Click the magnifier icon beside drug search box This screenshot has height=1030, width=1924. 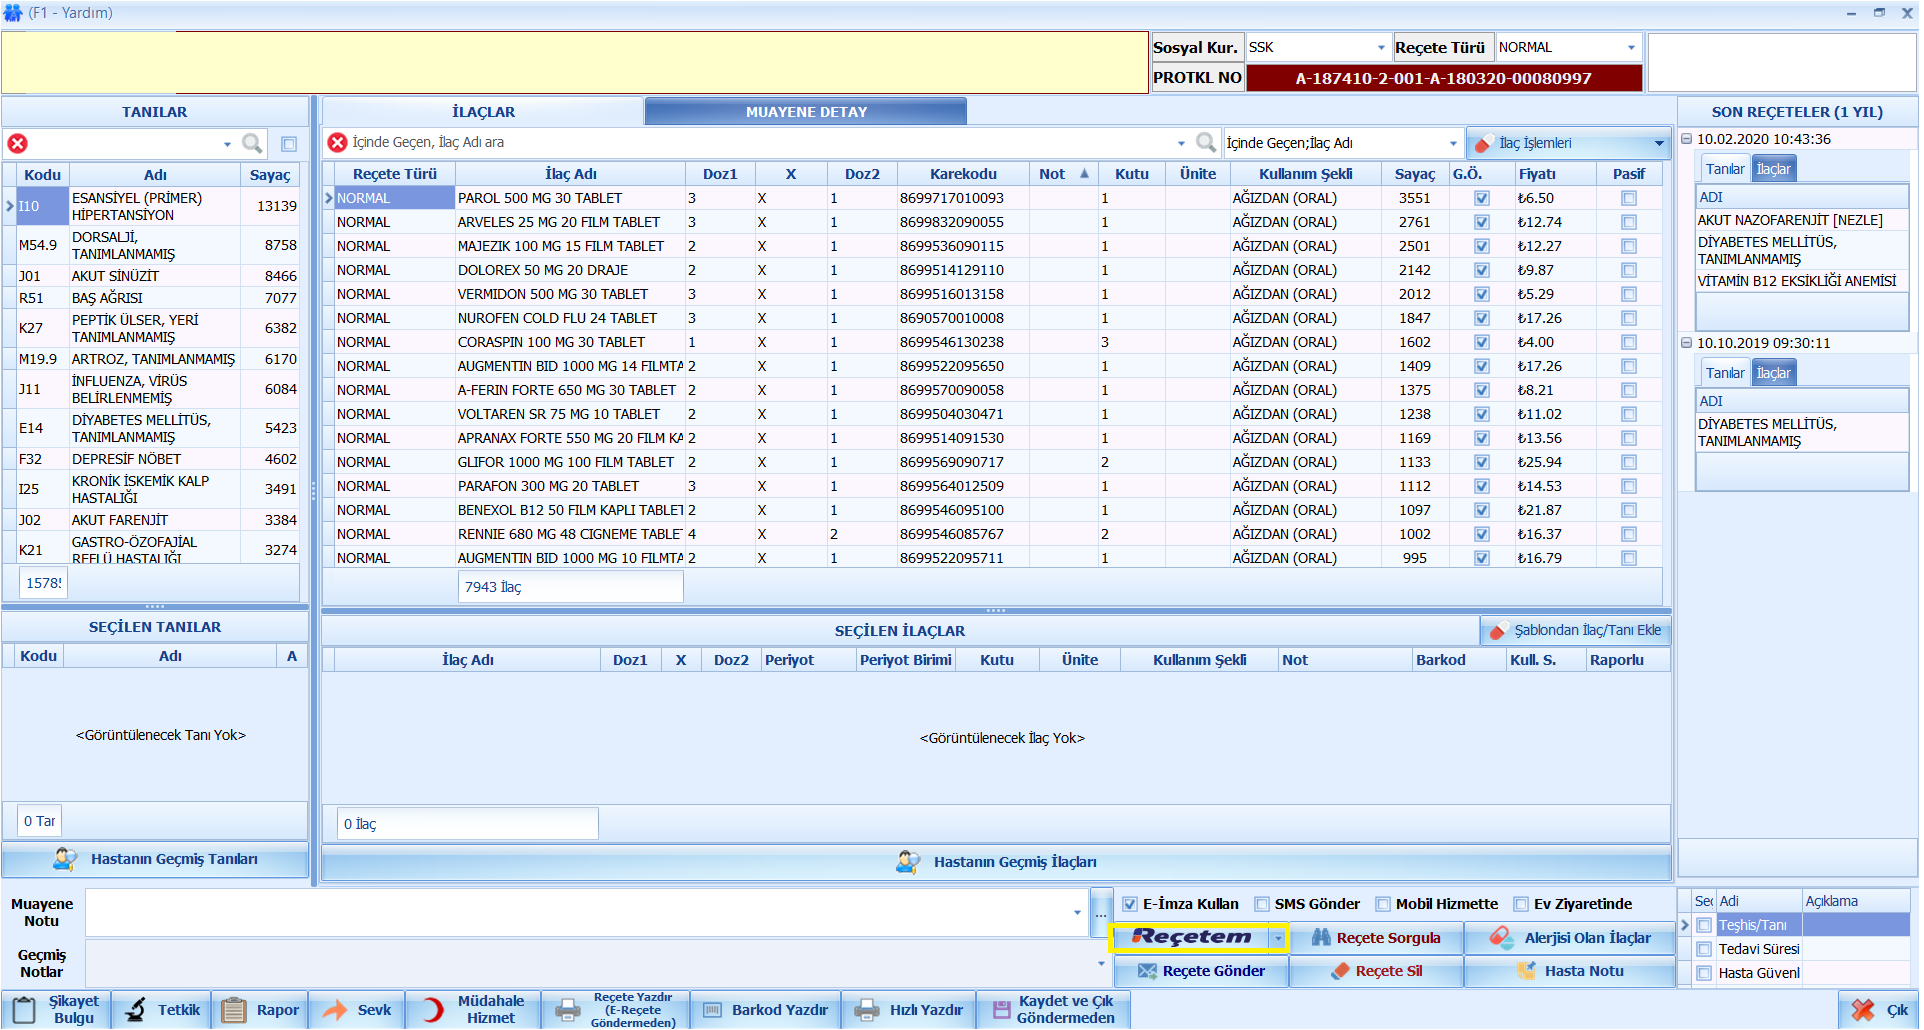1206,143
